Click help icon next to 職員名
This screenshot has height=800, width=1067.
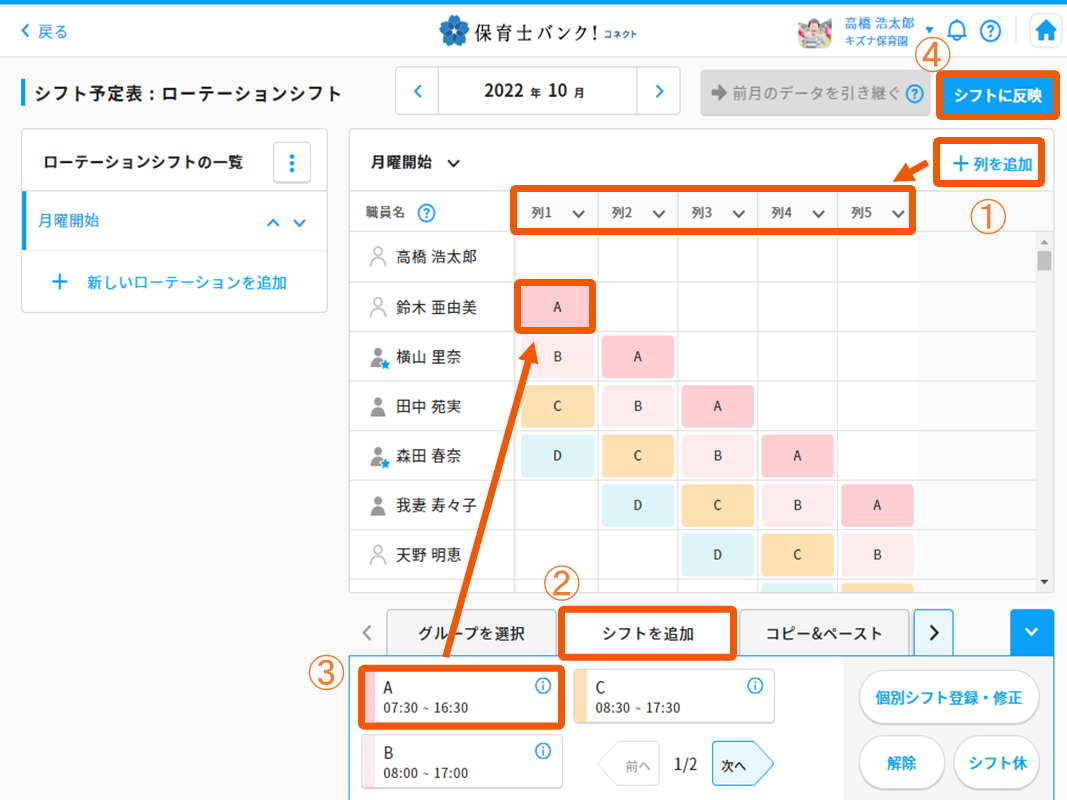click(426, 212)
